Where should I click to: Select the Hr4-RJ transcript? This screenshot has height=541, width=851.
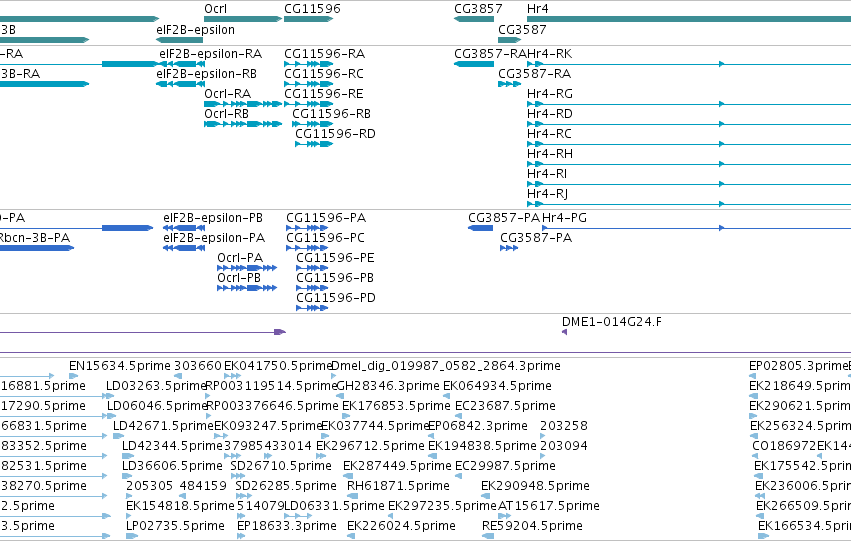(689, 204)
